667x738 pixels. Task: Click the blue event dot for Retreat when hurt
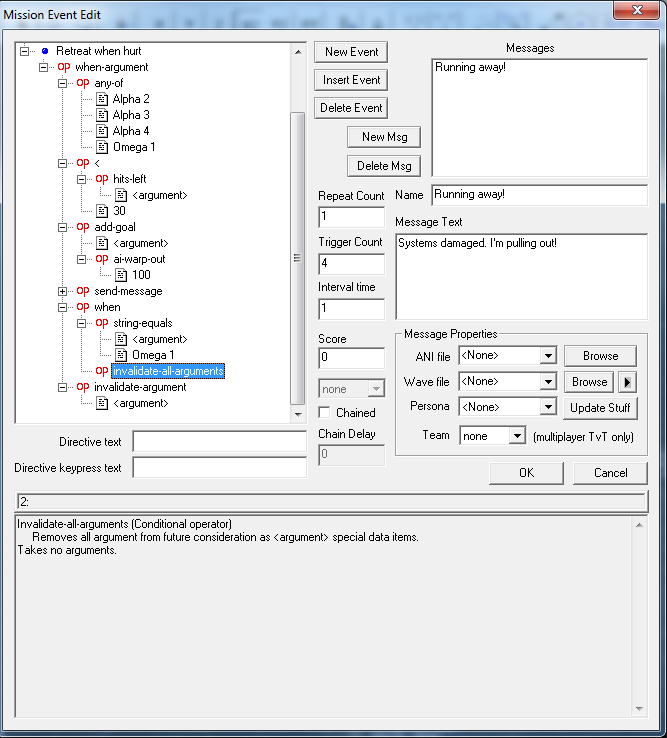click(x=45, y=51)
